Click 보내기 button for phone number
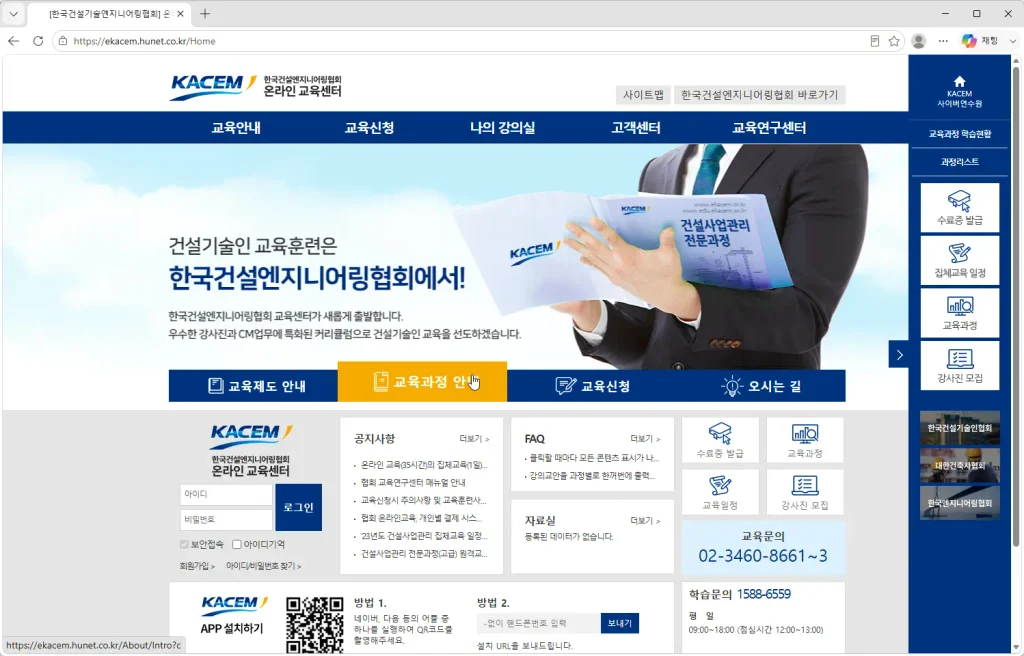 point(620,623)
